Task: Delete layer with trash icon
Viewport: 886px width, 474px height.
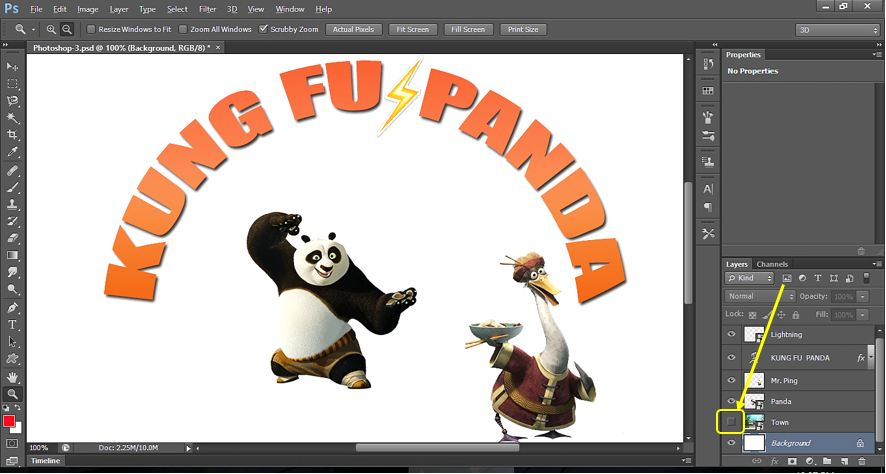Action: pyautogui.click(x=861, y=461)
